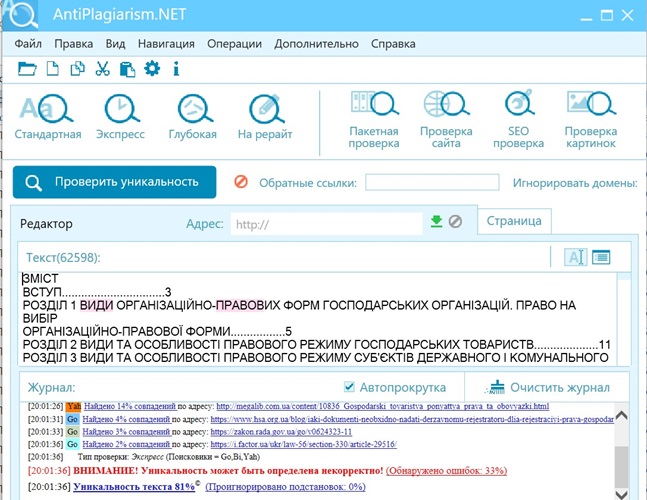Start the На рерайт check
Viewport: 647px width, 500px height.
pos(265,117)
